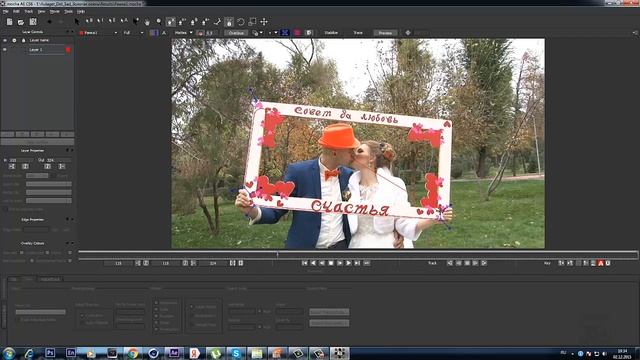640x360 pixels.
Task: Open Photoshop from the Windows taskbar
Action: tap(50, 353)
